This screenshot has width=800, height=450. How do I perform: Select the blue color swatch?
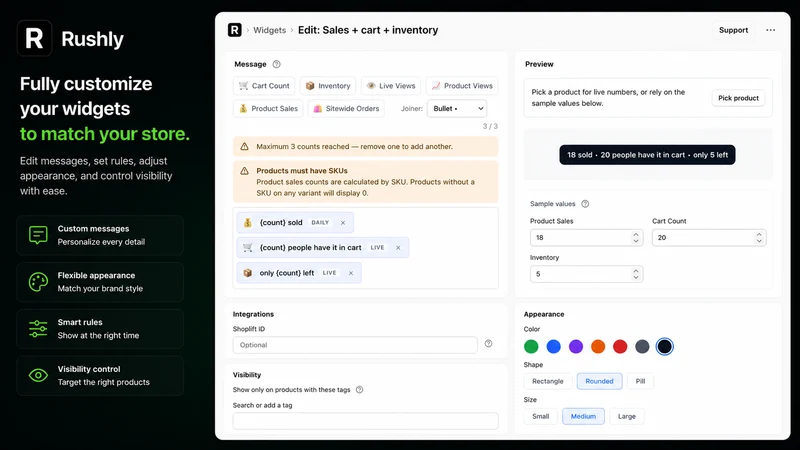tap(554, 347)
